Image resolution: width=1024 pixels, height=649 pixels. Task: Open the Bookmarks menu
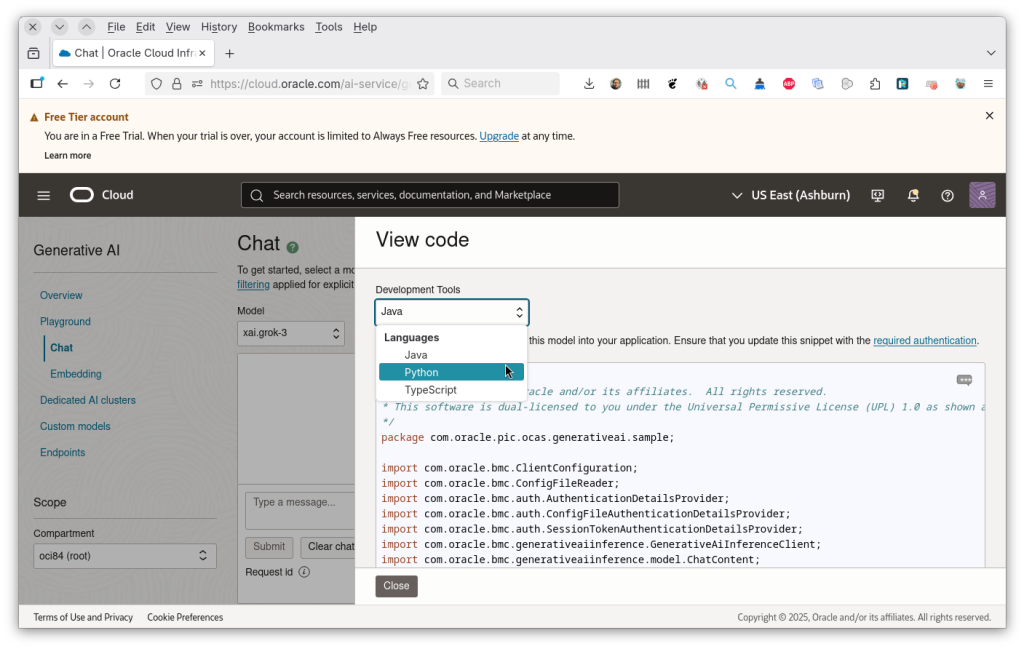(276, 27)
